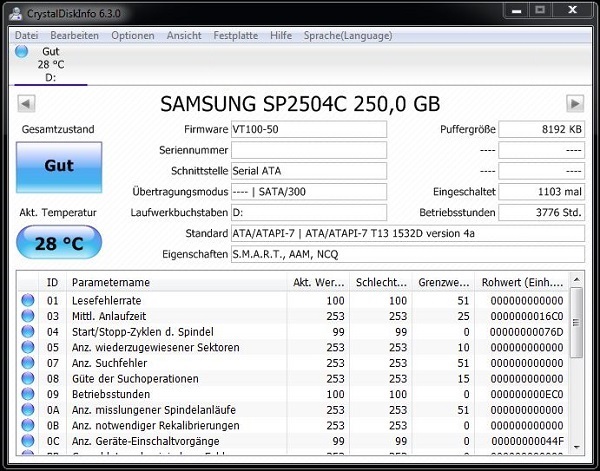The image size is (600, 471).
Task: Select Anz. wiederzugewiesener Sektoren text
Action: pos(155,347)
